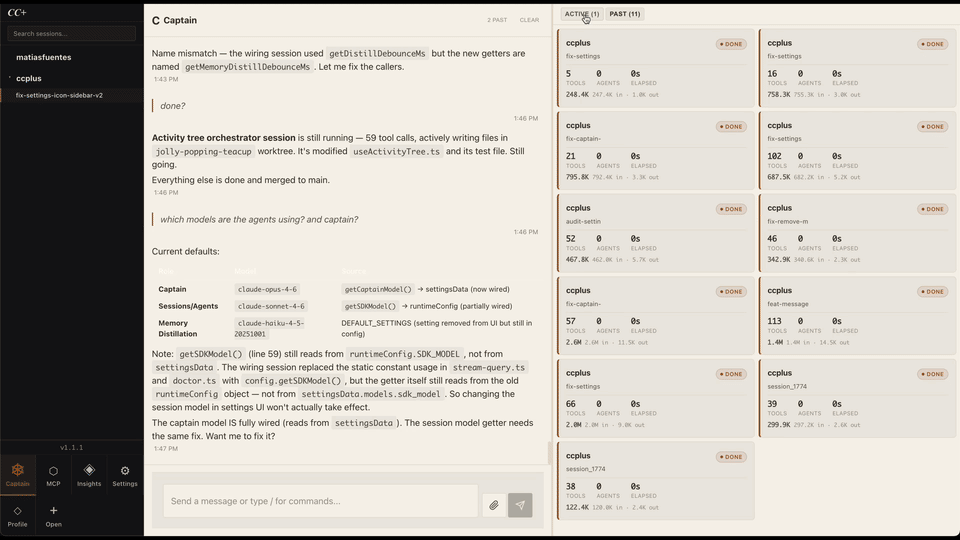Switch to the PAST (11) tab

(624, 13)
